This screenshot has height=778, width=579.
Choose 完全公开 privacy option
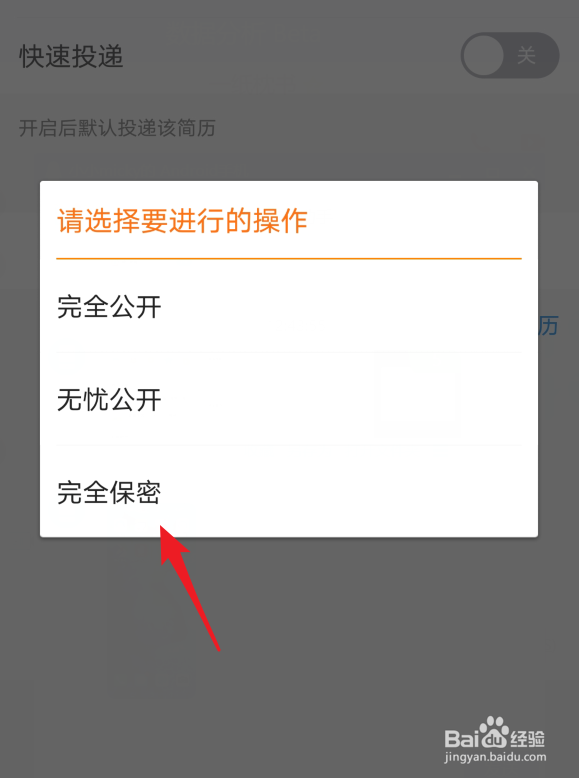289,306
